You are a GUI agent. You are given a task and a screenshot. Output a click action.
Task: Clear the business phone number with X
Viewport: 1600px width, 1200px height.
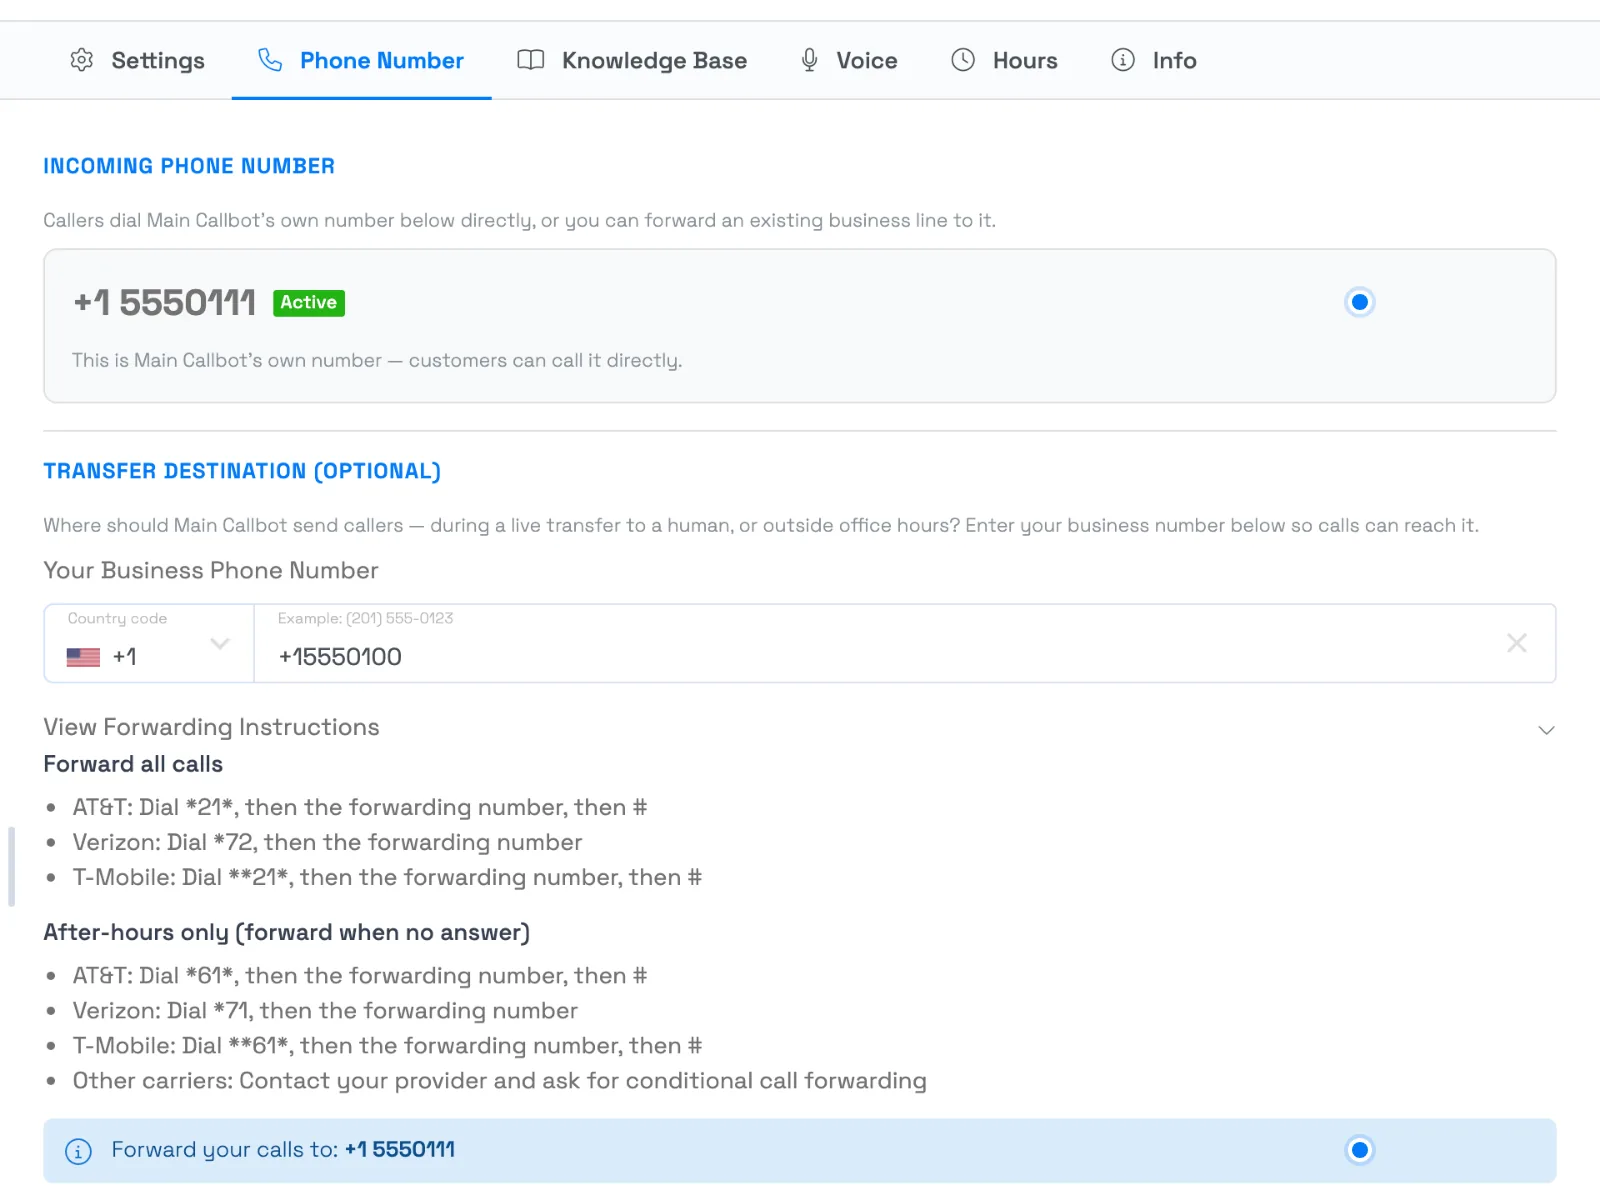(1517, 643)
